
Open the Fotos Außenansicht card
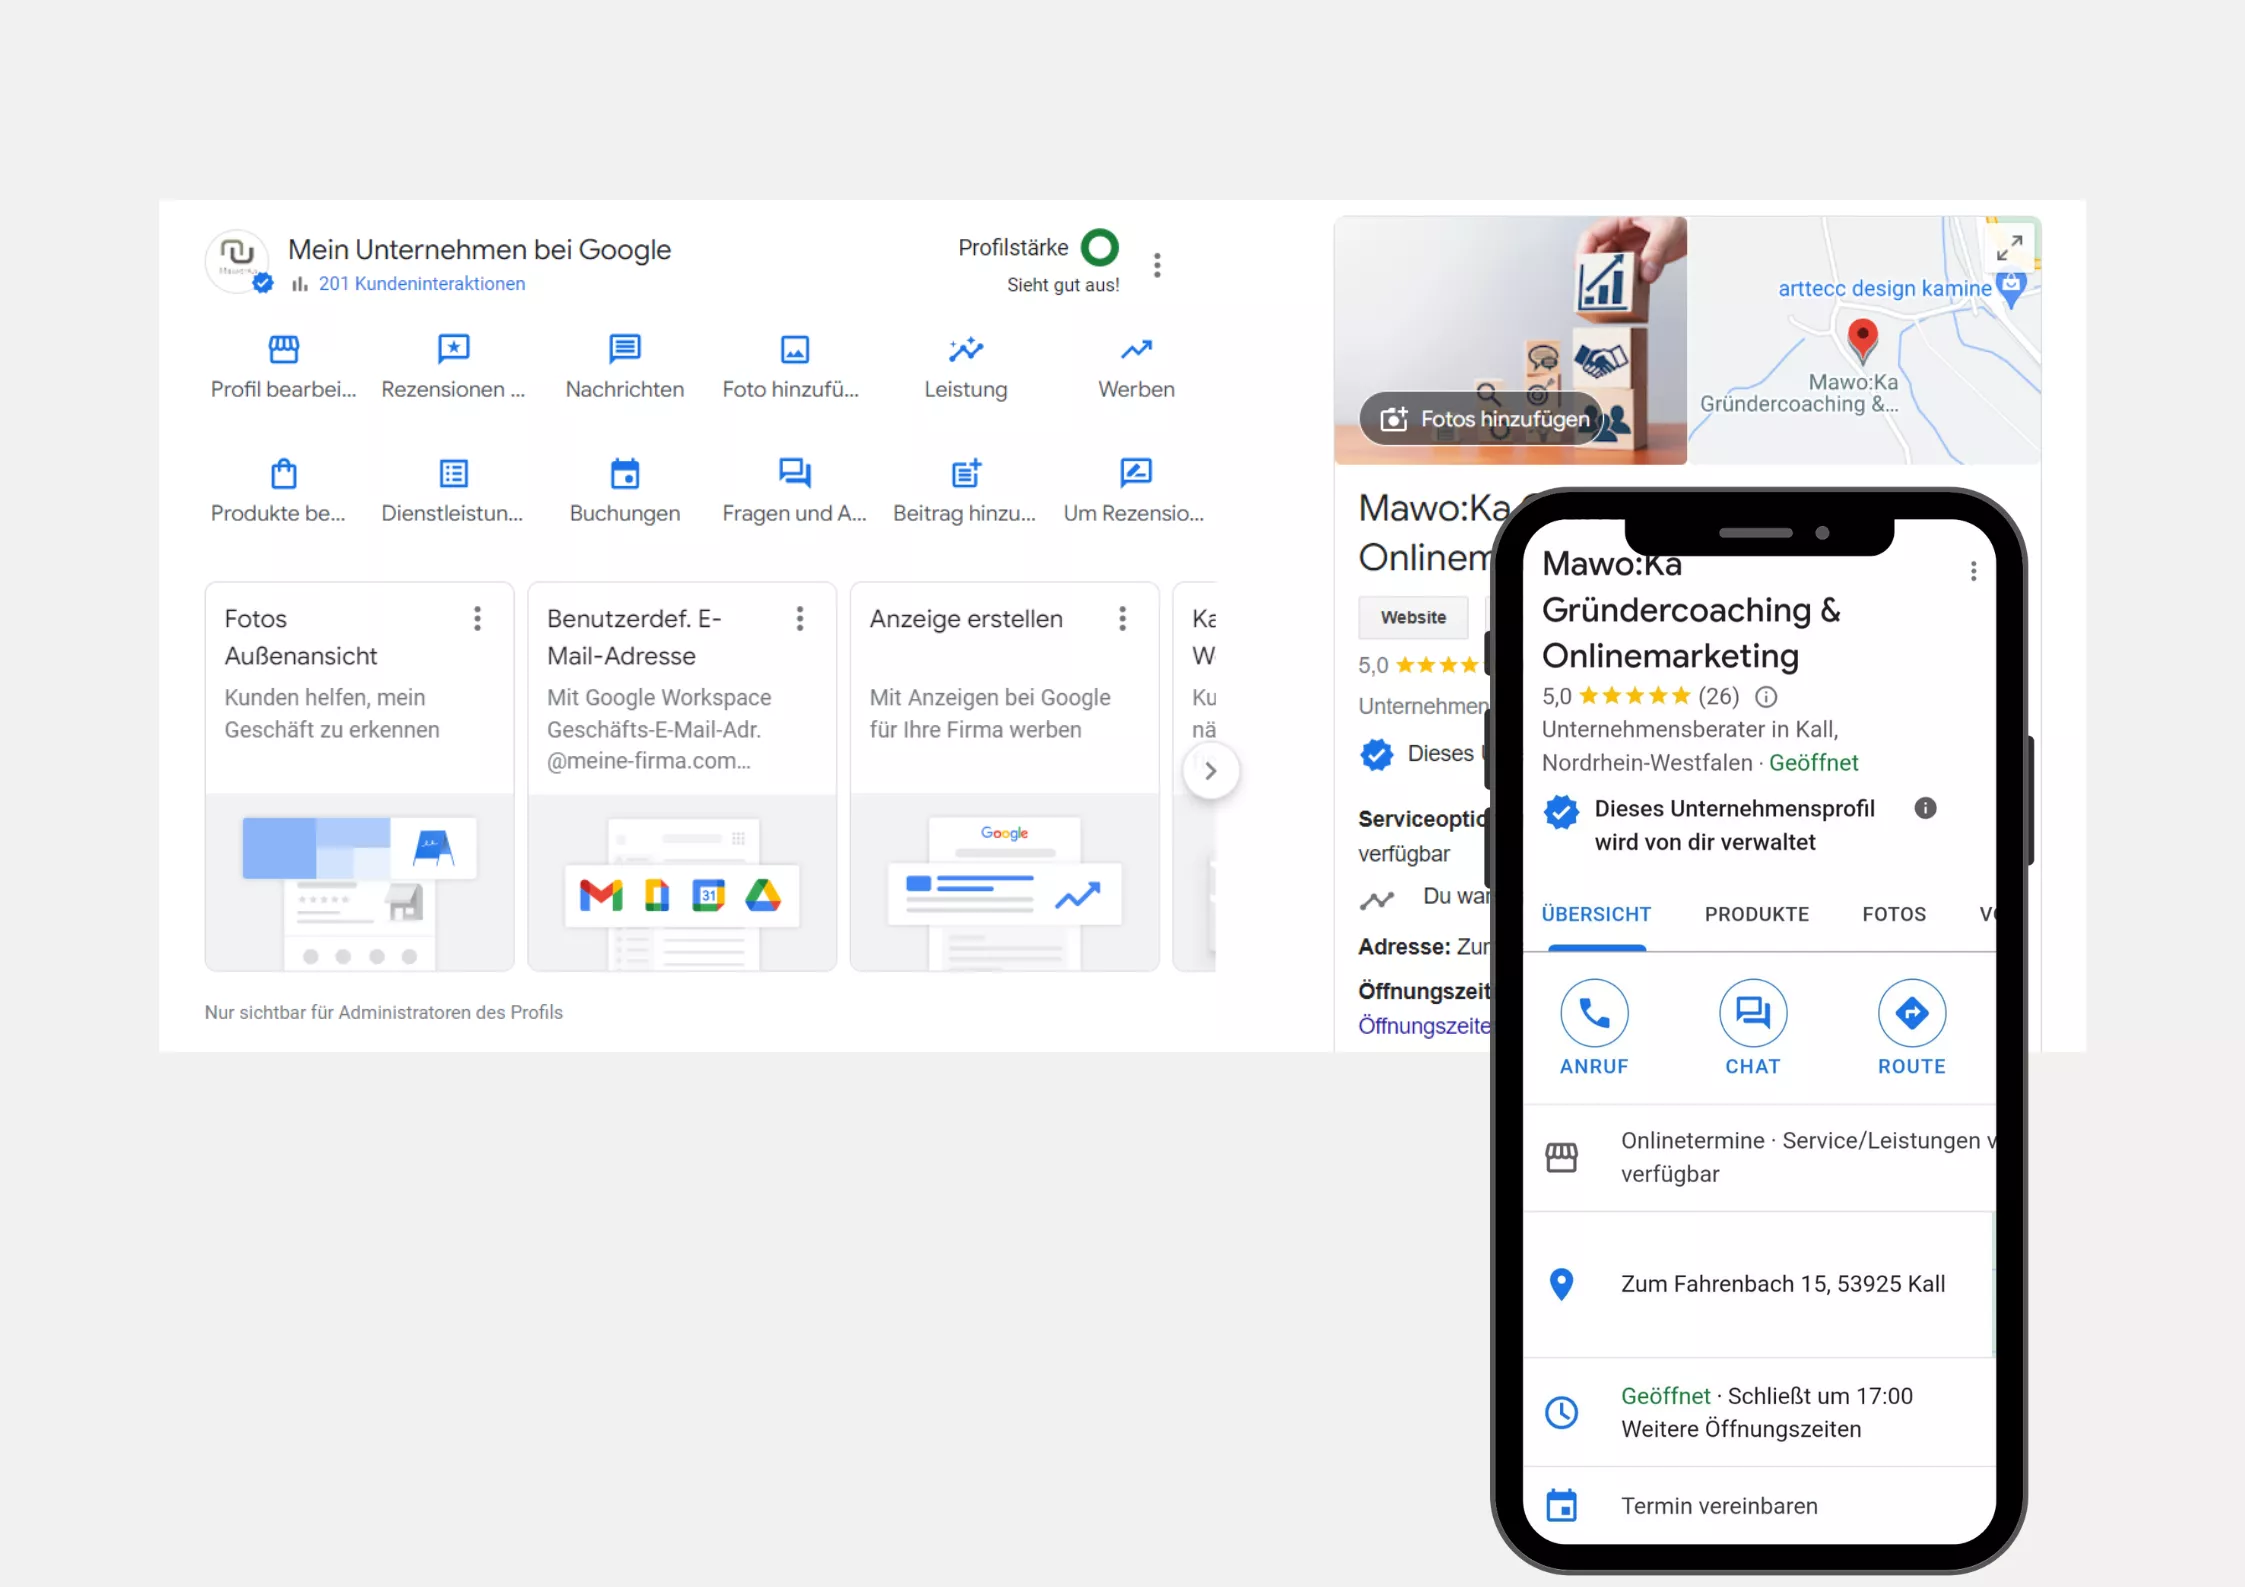click(x=359, y=776)
